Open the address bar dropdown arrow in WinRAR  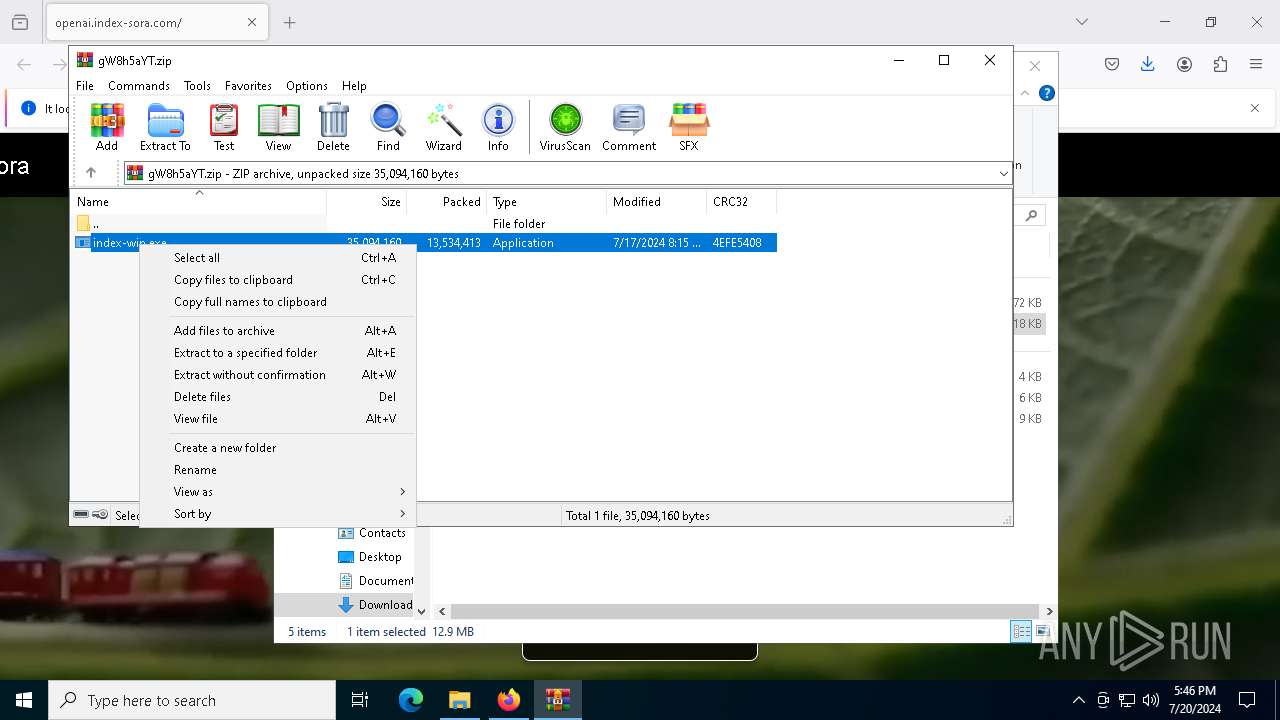(1003, 174)
